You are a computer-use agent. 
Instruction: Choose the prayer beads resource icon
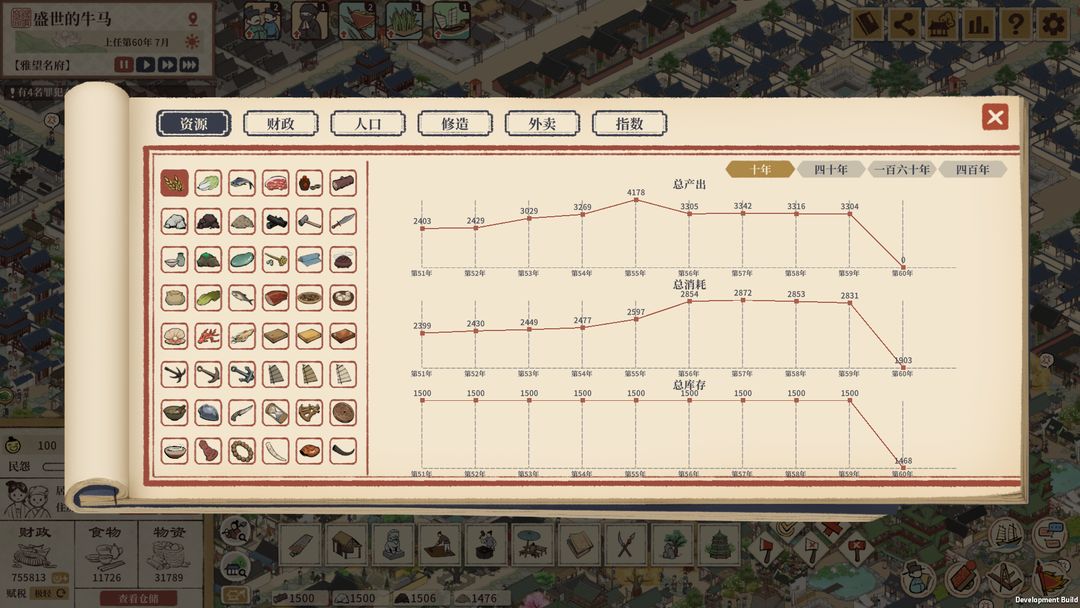[242, 450]
